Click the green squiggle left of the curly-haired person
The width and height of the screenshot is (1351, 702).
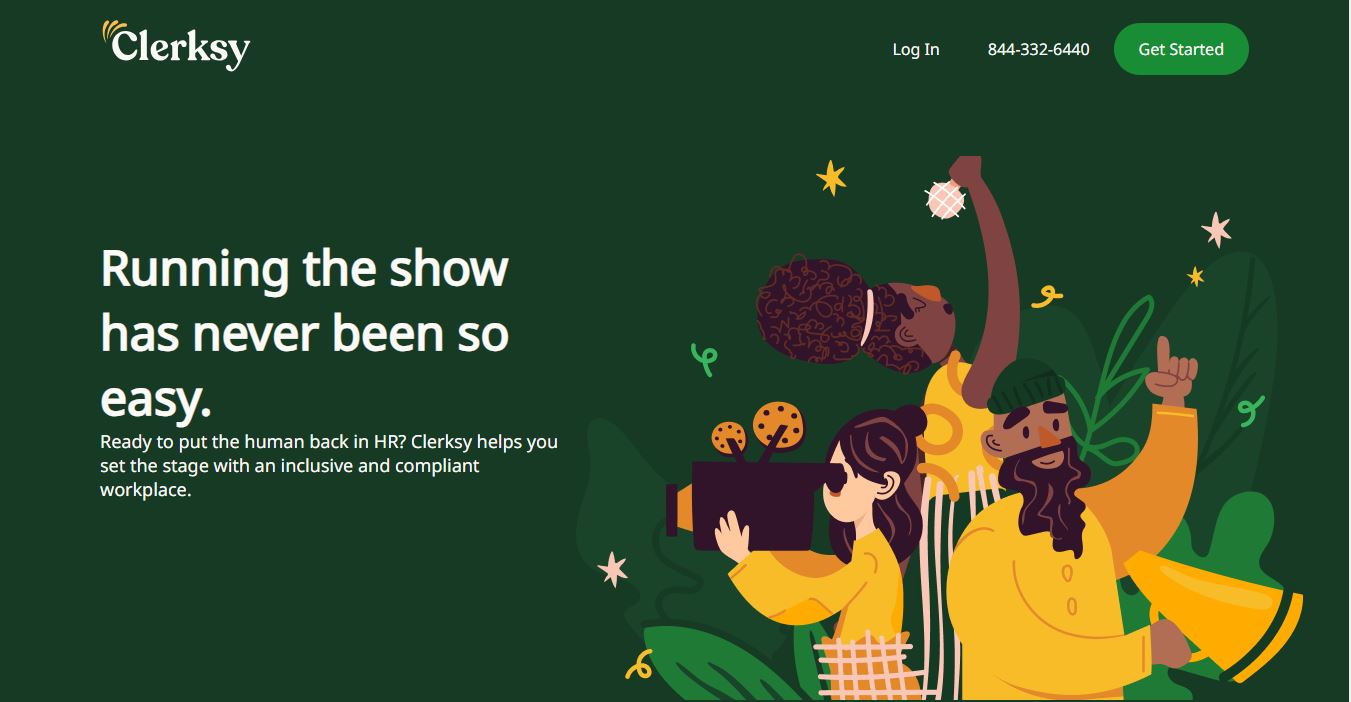(x=705, y=359)
